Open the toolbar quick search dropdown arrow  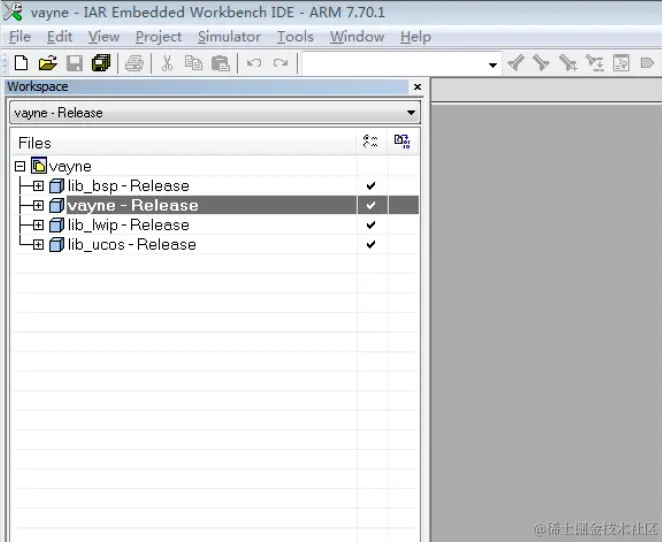coord(493,65)
